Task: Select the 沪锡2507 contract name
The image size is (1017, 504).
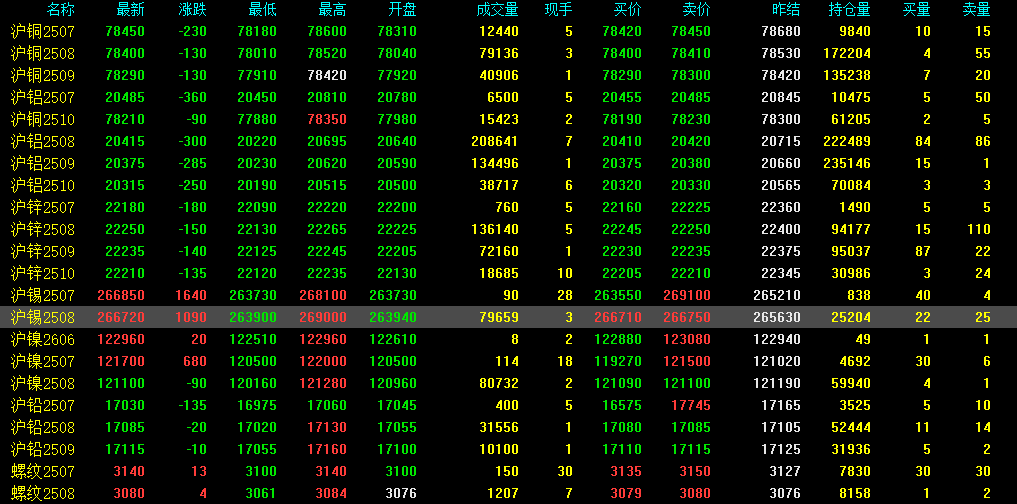Action: [x=43, y=295]
